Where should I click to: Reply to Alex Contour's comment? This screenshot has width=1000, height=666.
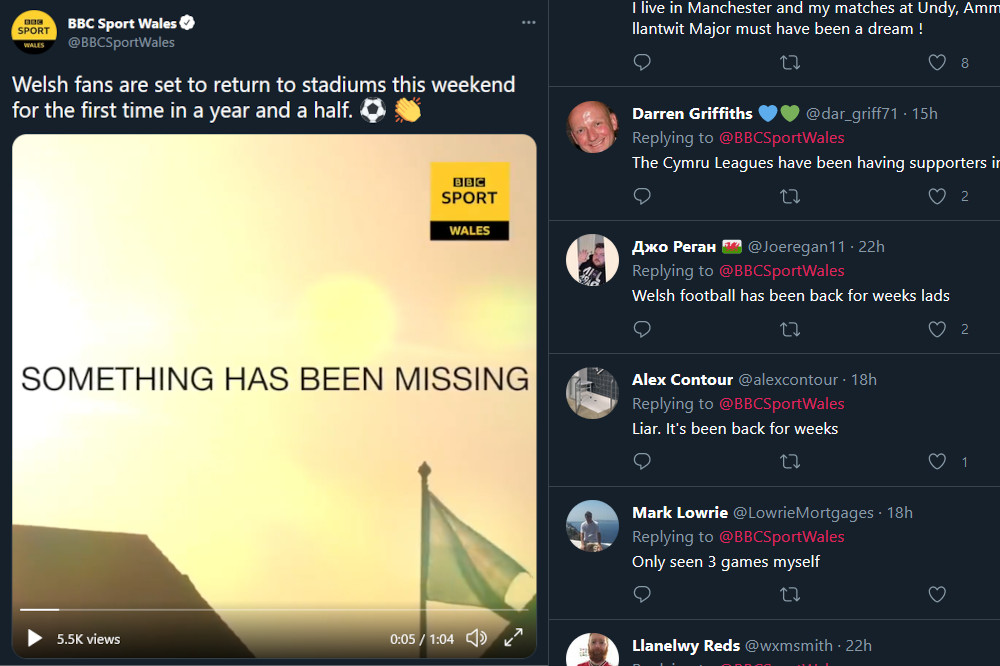point(643,461)
